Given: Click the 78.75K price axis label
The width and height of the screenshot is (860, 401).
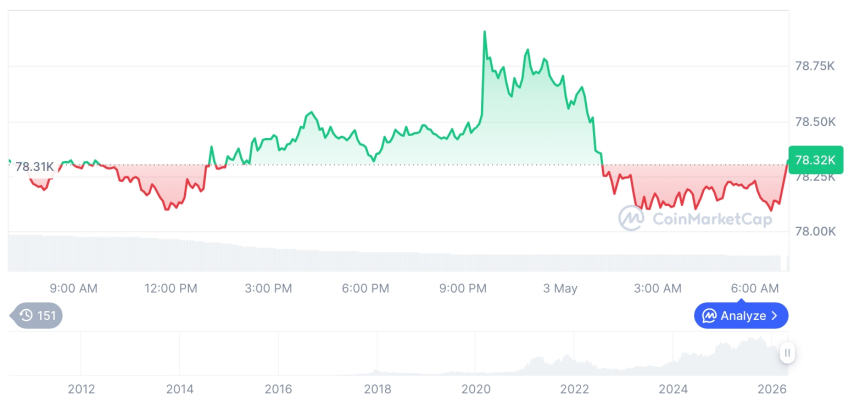Looking at the screenshot, I should tap(815, 66).
